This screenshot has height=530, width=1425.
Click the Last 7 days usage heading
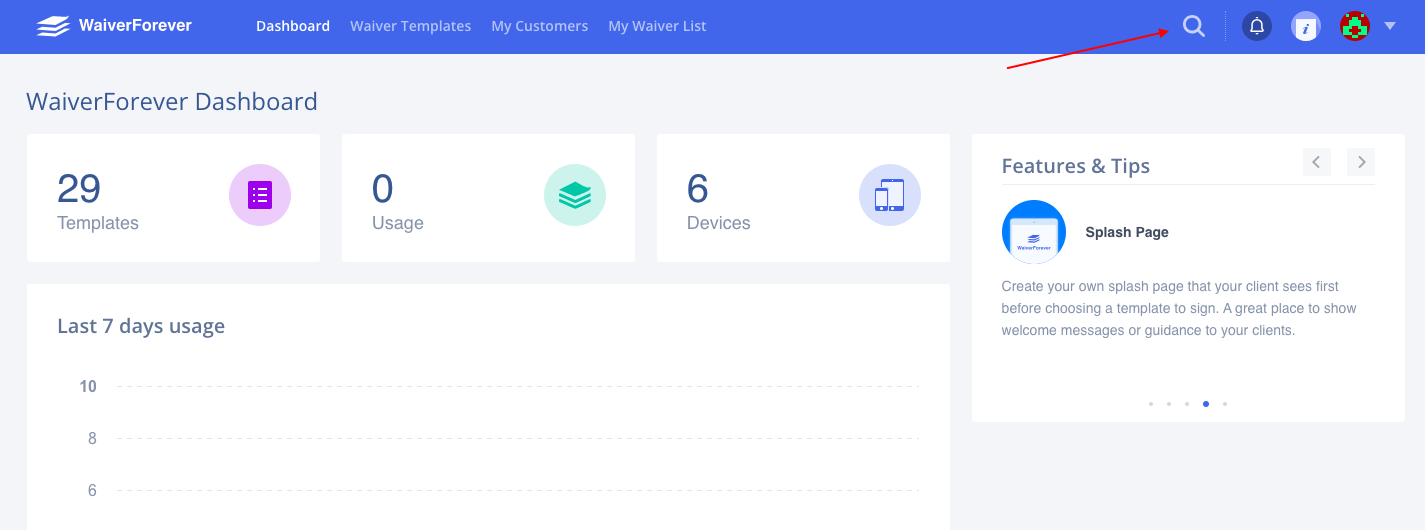pyautogui.click(x=141, y=326)
